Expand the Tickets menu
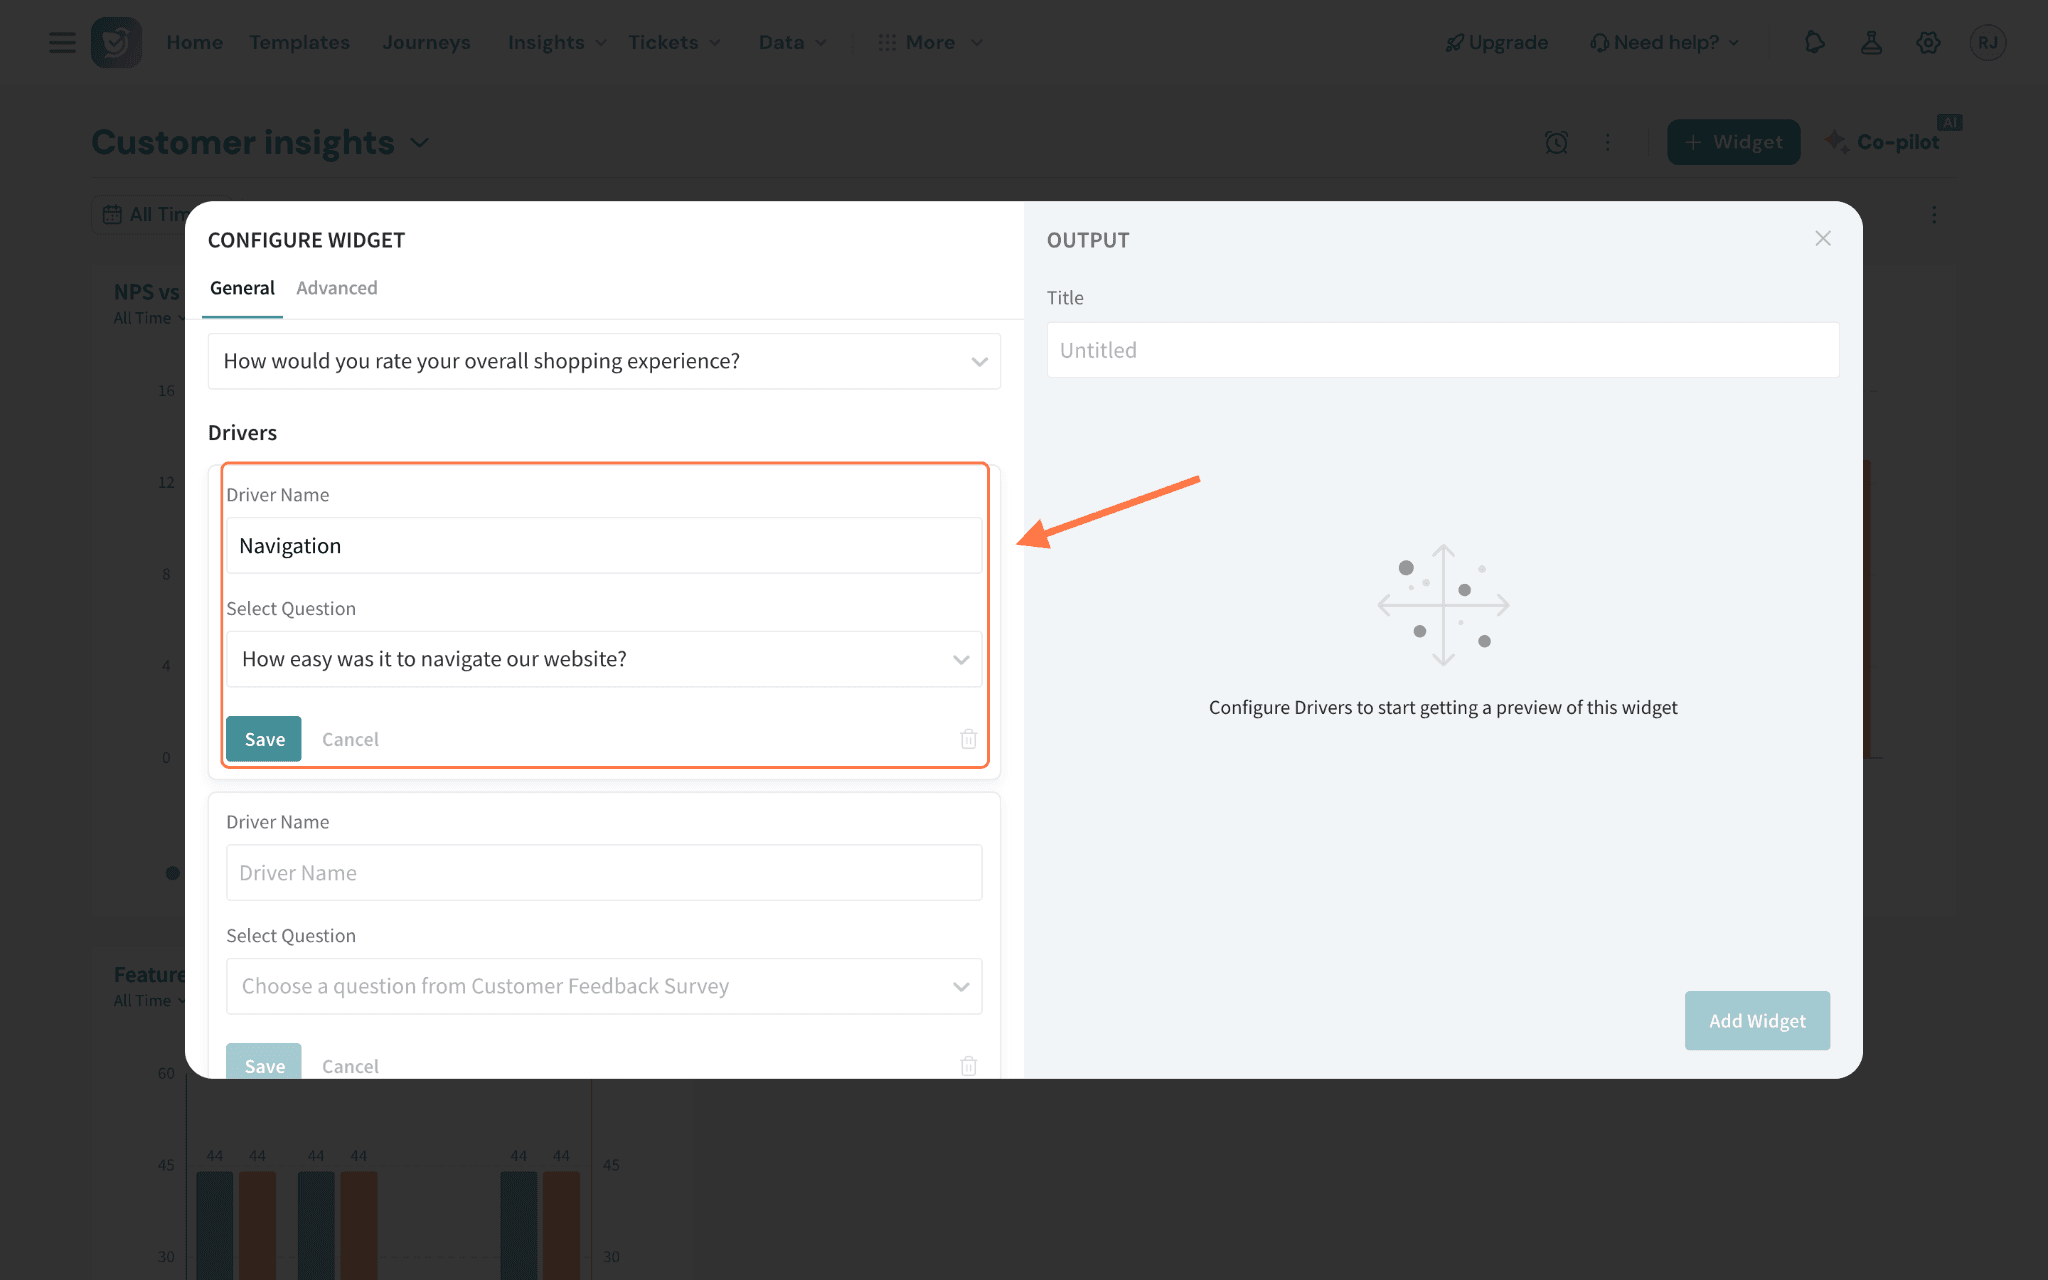2048x1280 pixels. point(674,42)
